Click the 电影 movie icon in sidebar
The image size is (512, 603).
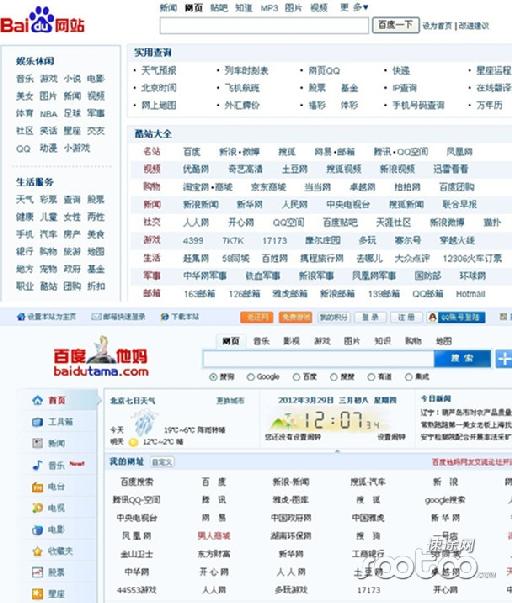37,530
